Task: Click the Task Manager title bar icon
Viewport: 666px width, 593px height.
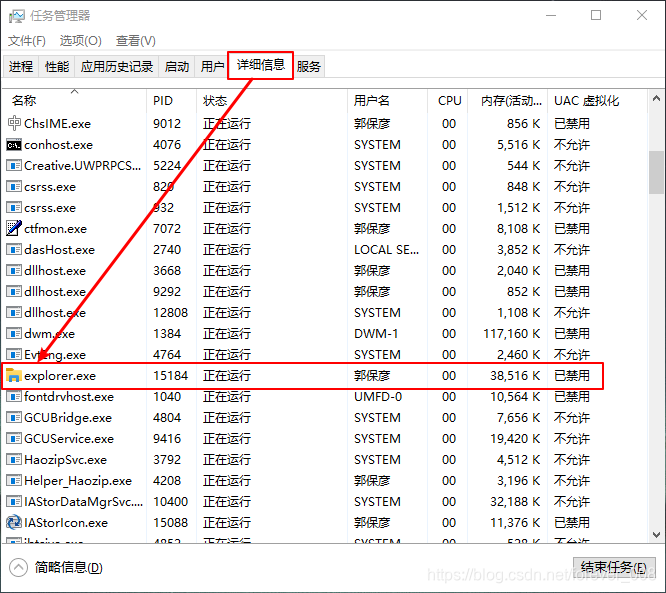Action: [x=17, y=16]
